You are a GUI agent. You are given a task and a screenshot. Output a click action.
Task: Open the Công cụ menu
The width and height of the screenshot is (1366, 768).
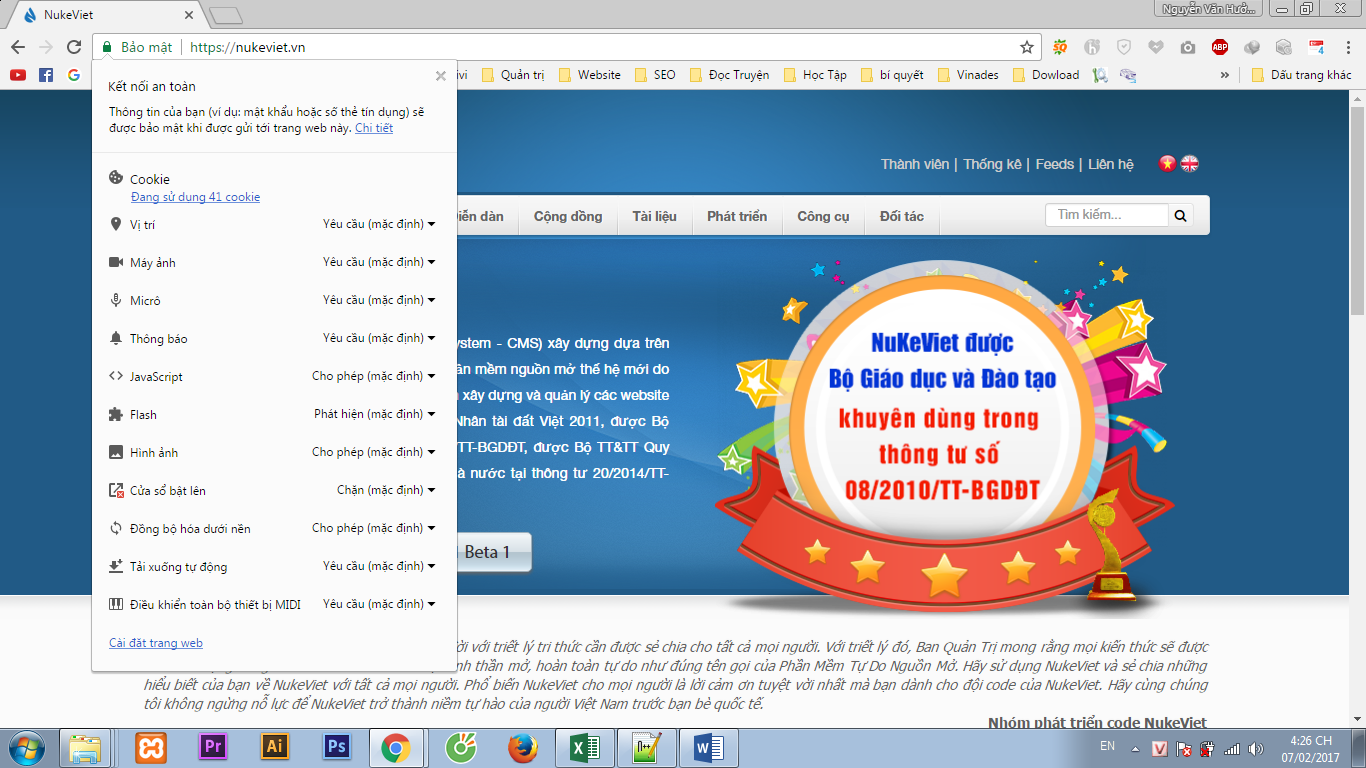coord(823,216)
